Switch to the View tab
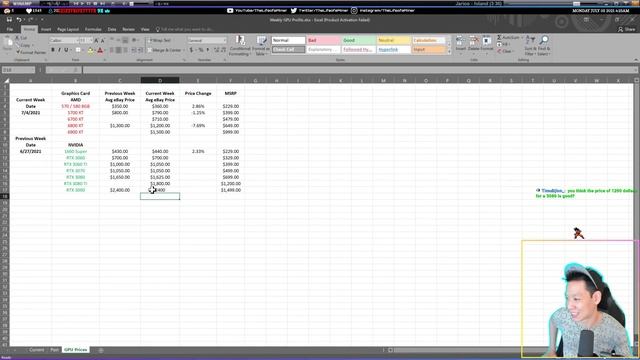Image resolution: width=640 pixels, height=360 pixels. [x=145, y=29]
